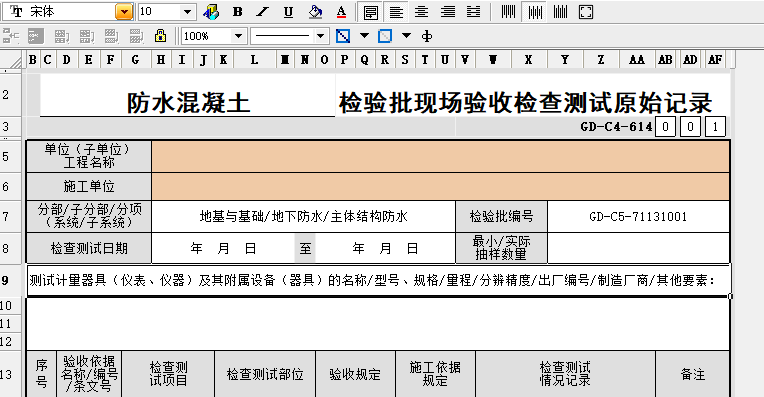Image resolution: width=764 pixels, height=397 pixels.
Task: Select column header X
Action: 528,60
